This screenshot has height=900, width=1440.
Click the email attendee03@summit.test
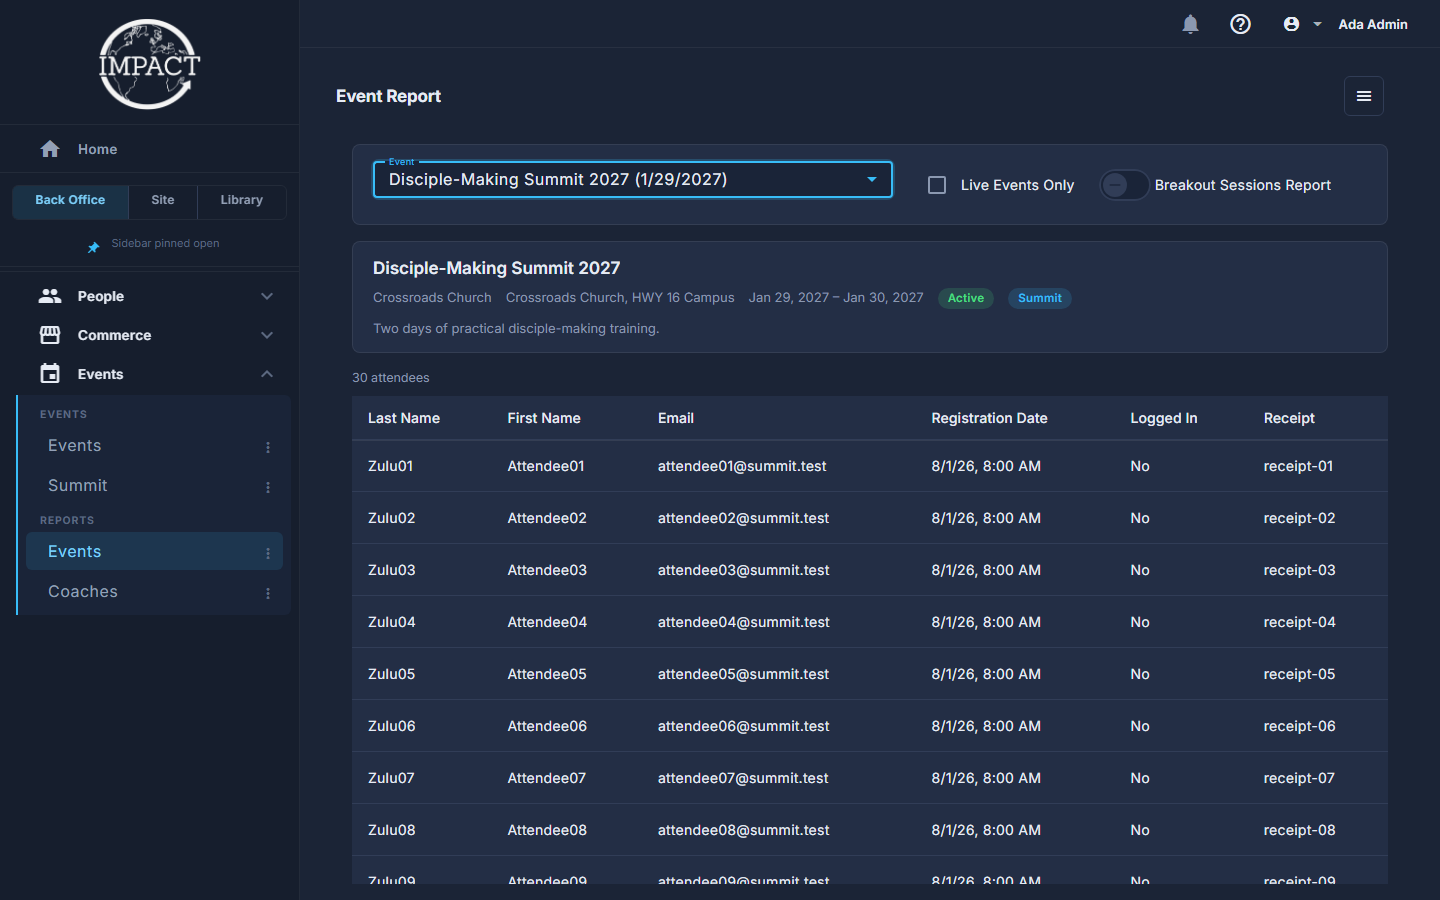744,570
